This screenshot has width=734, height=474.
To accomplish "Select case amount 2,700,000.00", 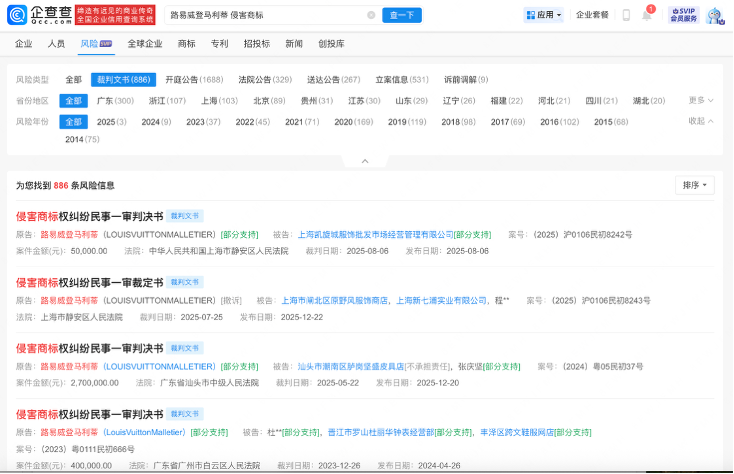I will point(95,383).
